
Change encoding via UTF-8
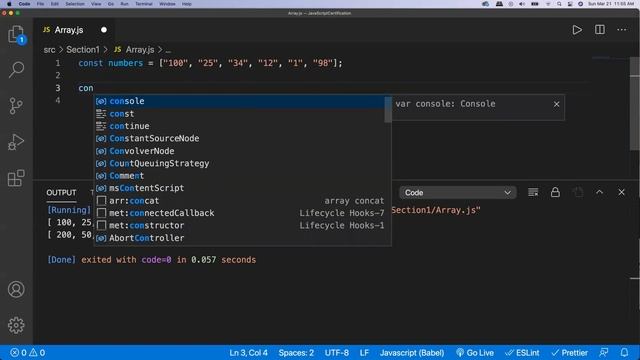(336, 353)
